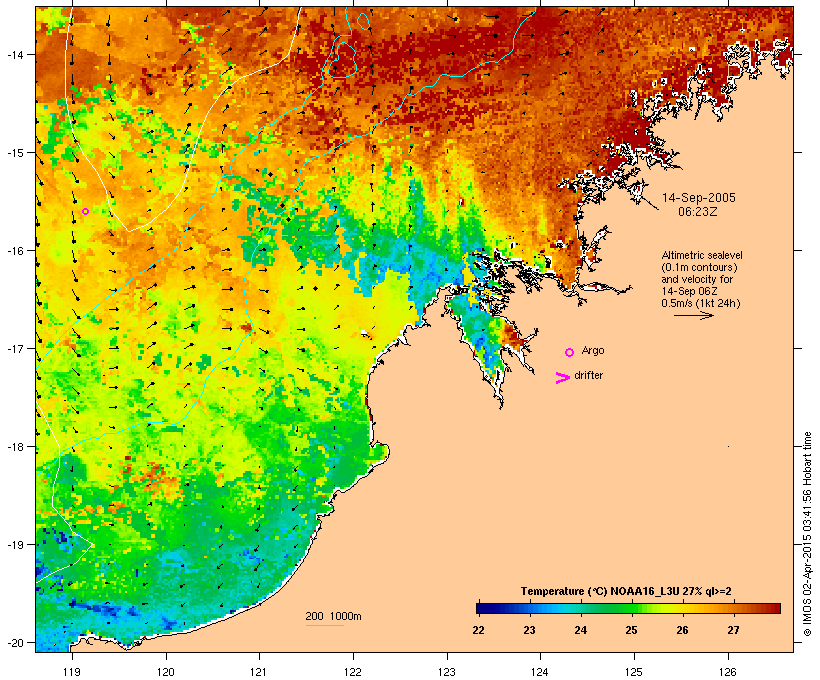Click the latitude label -20

pos(15,642)
